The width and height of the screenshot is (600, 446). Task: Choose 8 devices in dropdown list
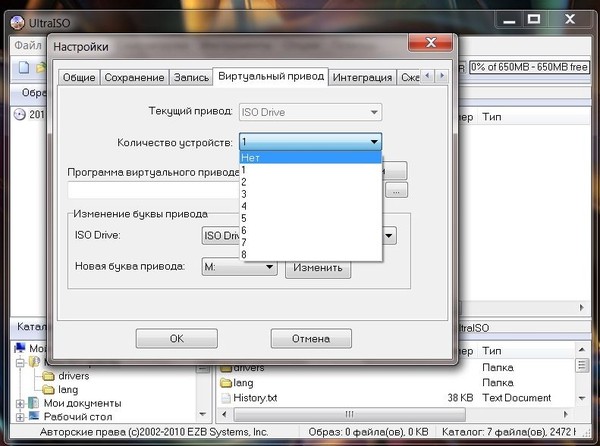[x=310, y=254]
